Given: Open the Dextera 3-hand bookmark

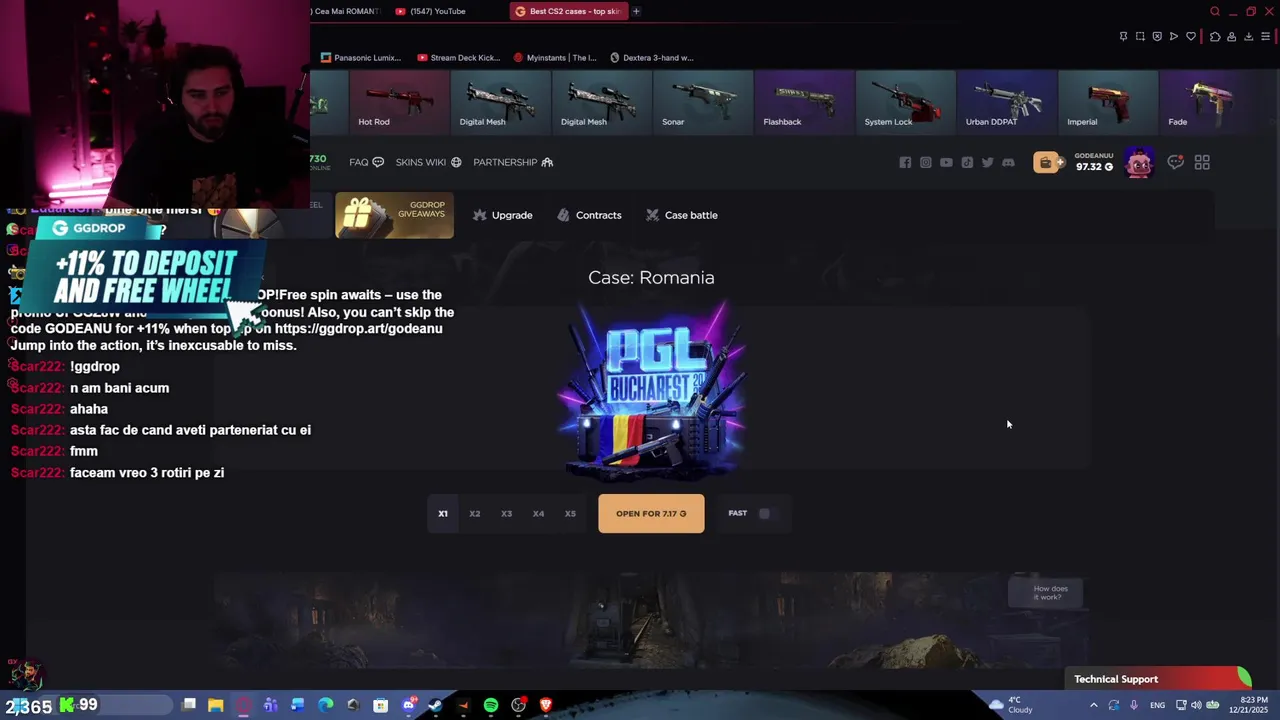Looking at the screenshot, I should click(x=652, y=58).
